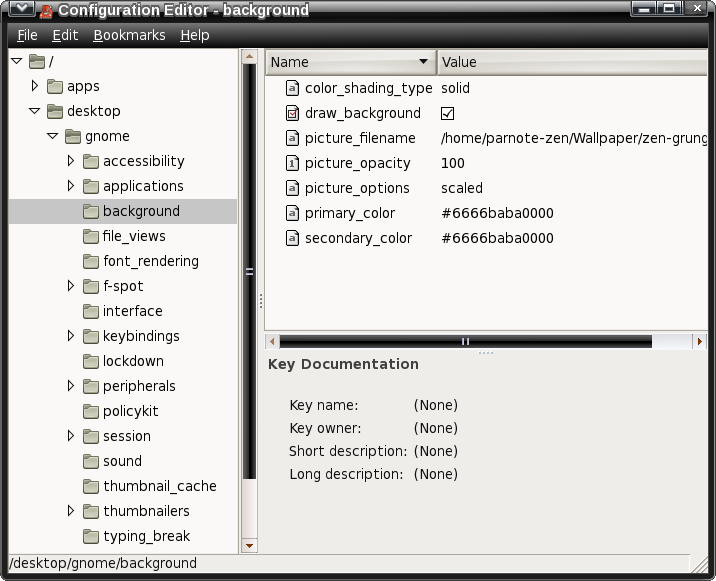716x581 pixels.
Task: Click the accessibility folder icon
Action: [91, 161]
